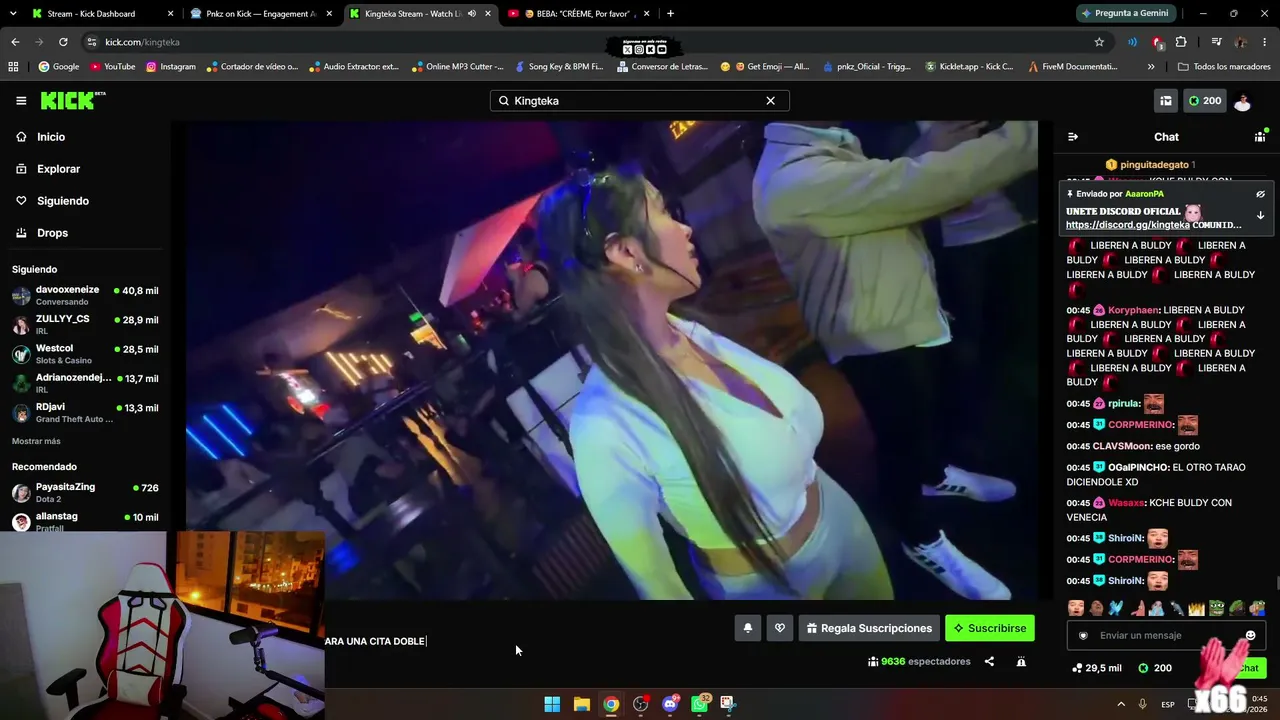Image resolution: width=1280 pixels, height=720 pixels.
Task: Go back in browser history
Action: (x=15, y=42)
